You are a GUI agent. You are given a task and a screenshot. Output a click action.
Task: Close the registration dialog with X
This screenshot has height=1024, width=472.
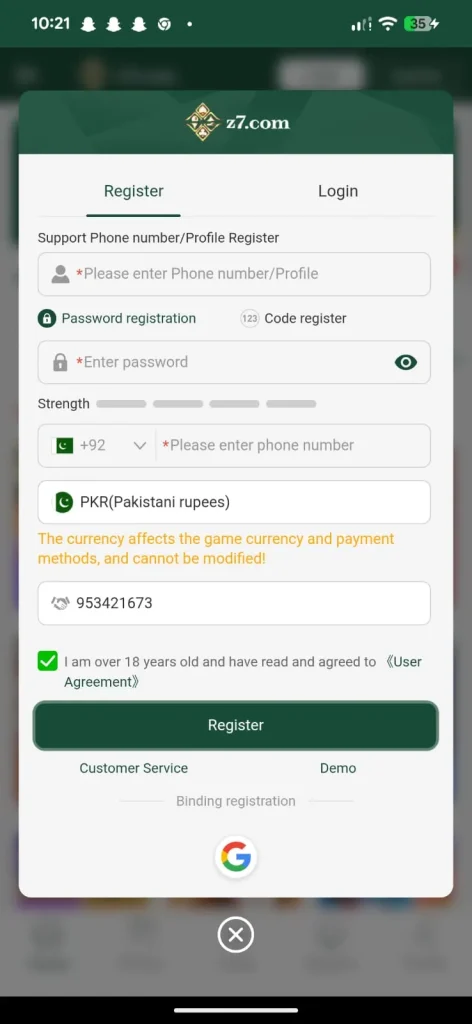(236, 935)
